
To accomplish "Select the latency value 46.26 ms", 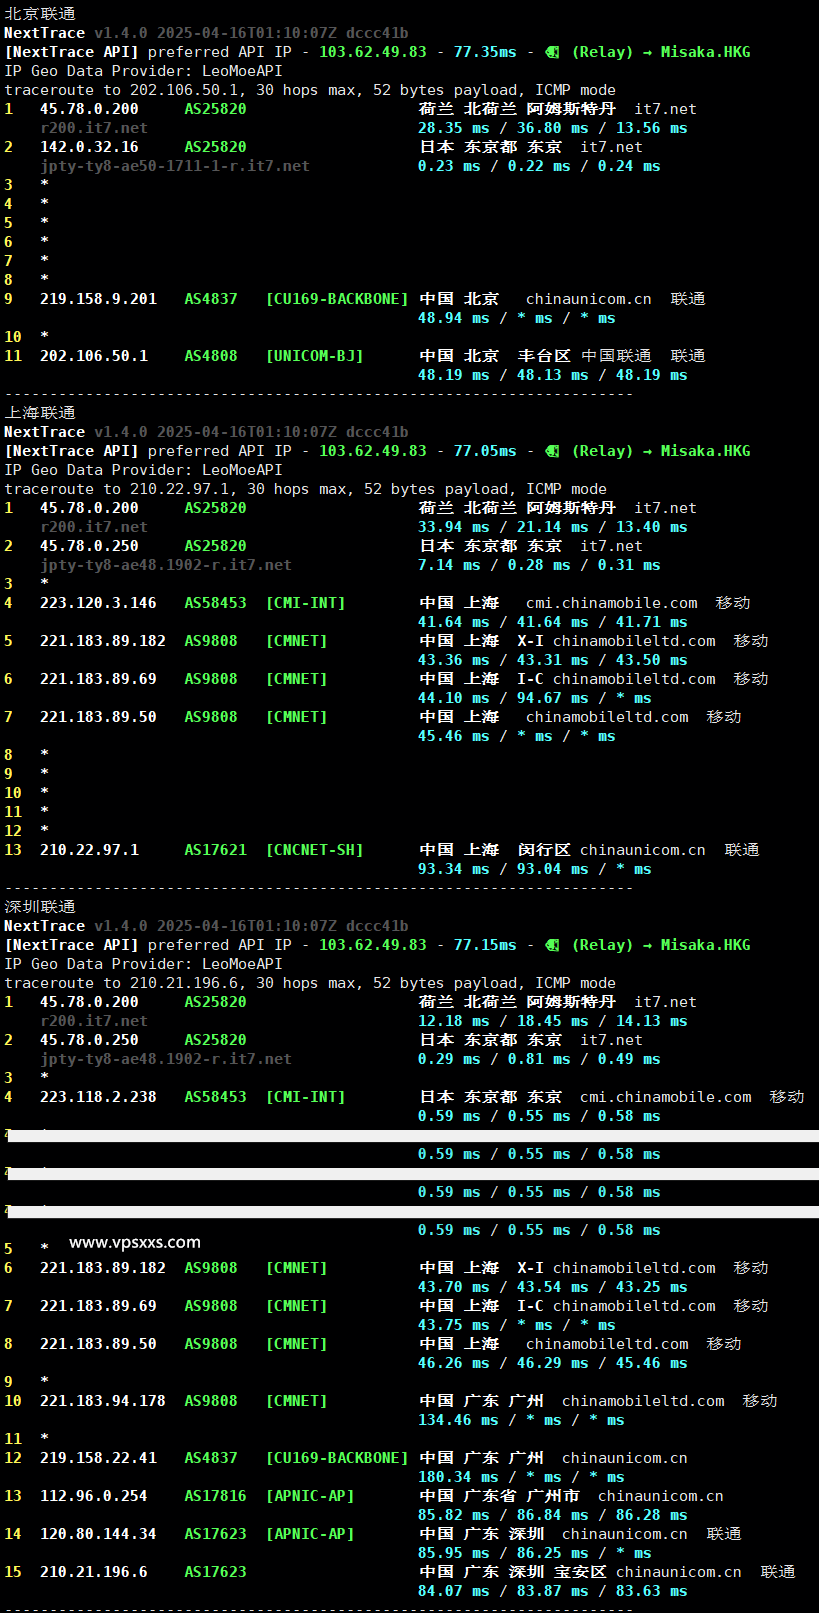I will tap(454, 1363).
